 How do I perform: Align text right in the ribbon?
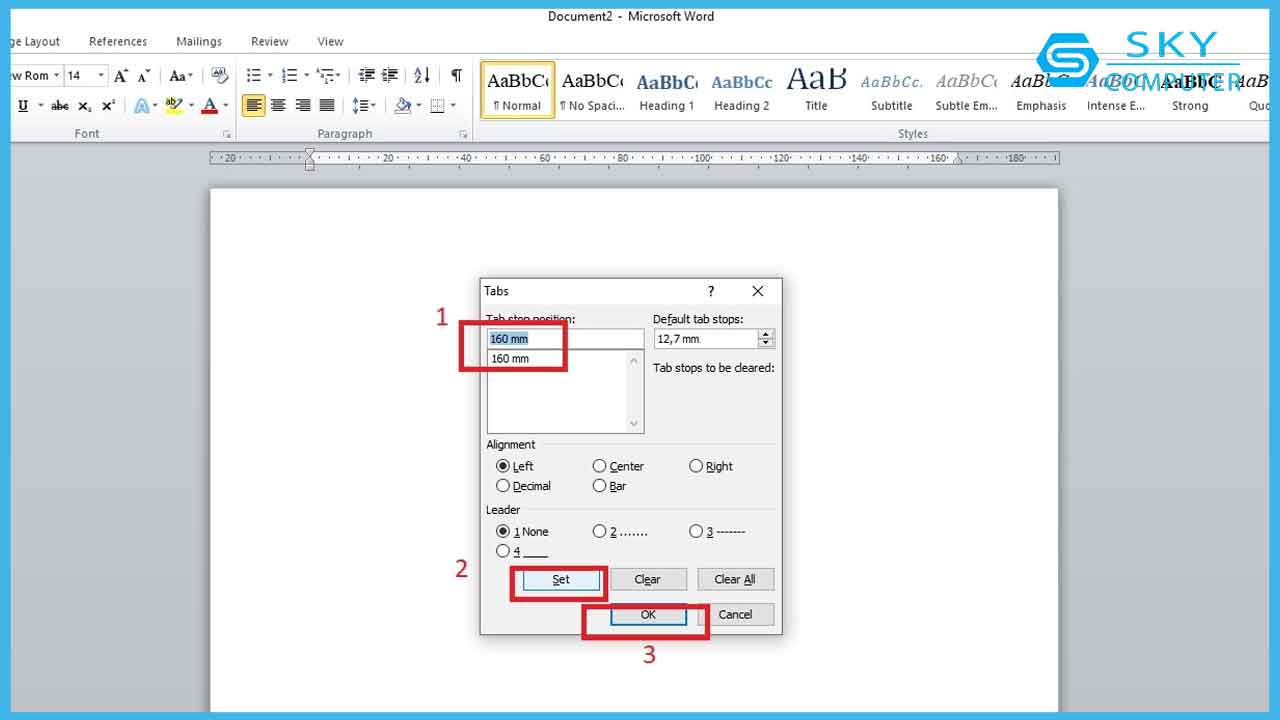[x=303, y=105]
